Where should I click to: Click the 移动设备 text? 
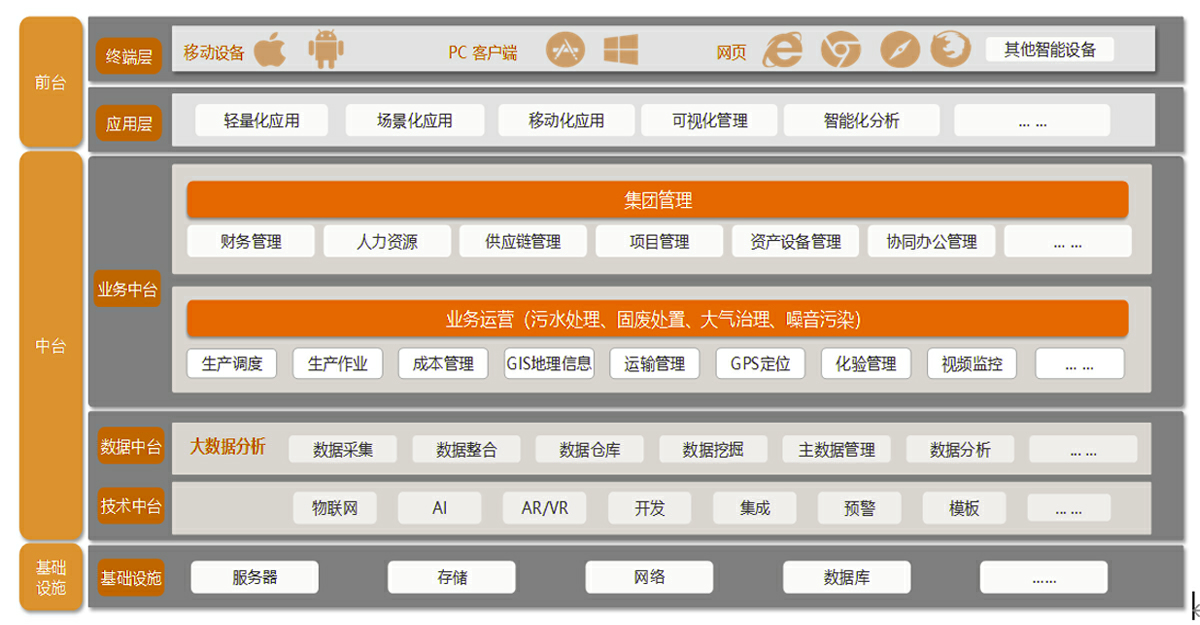[x=214, y=52]
